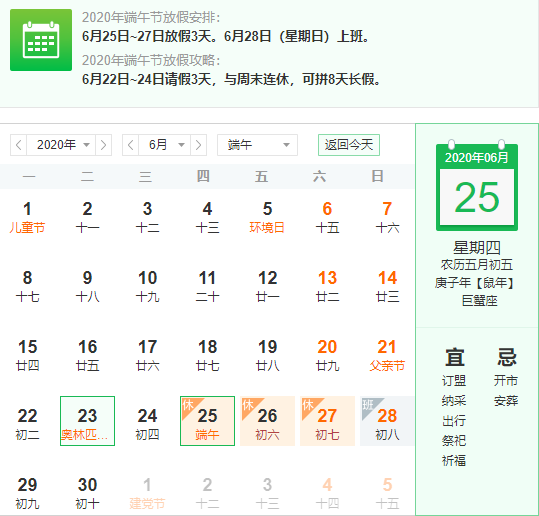Viewport: 539px width, 516px height.
Task: Select June 30 初十 date
Action: pyautogui.click(x=87, y=493)
